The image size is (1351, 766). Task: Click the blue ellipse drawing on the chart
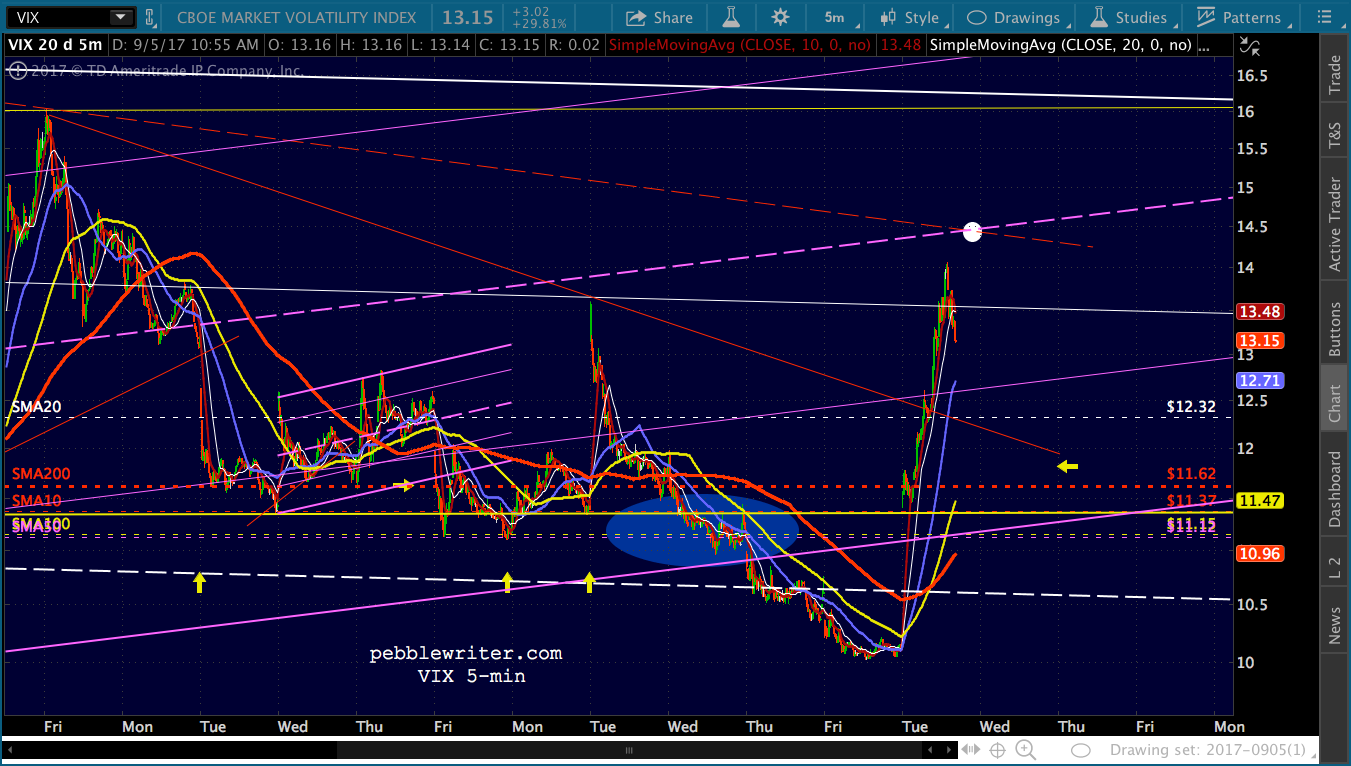[702, 530]
